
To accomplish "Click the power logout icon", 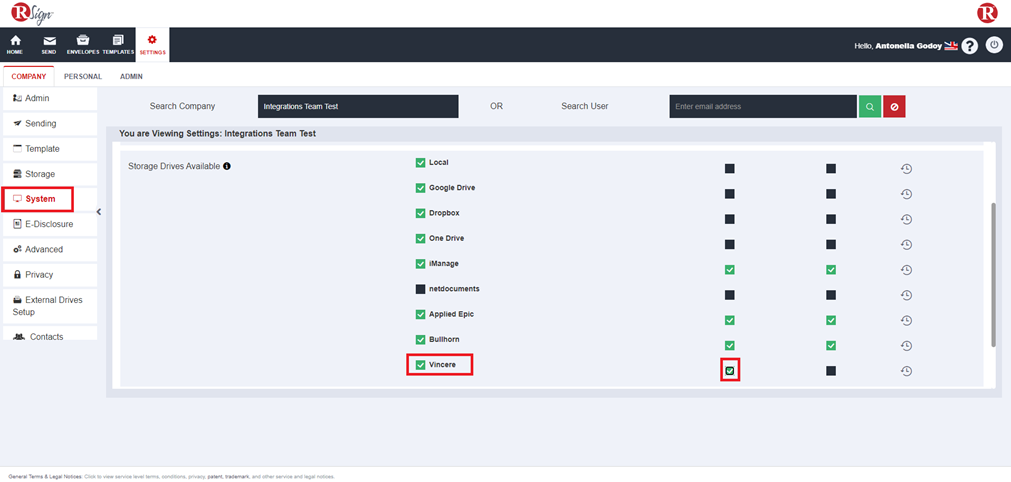I will pyautogui.click(x=994, y=45).
